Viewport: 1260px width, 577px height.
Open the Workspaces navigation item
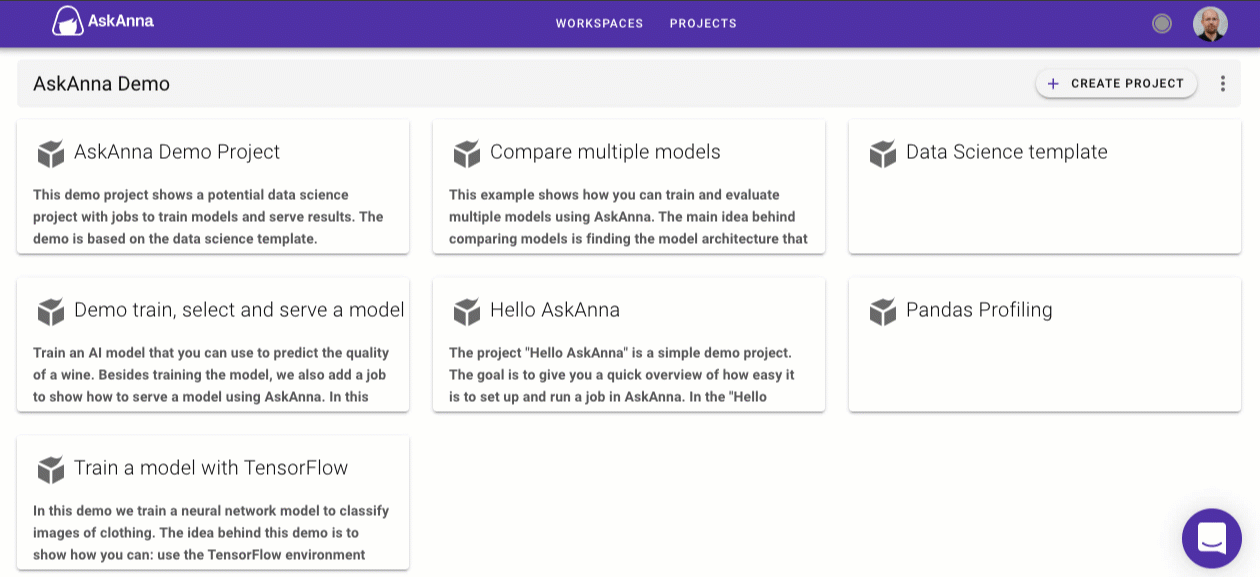(598, 23)
